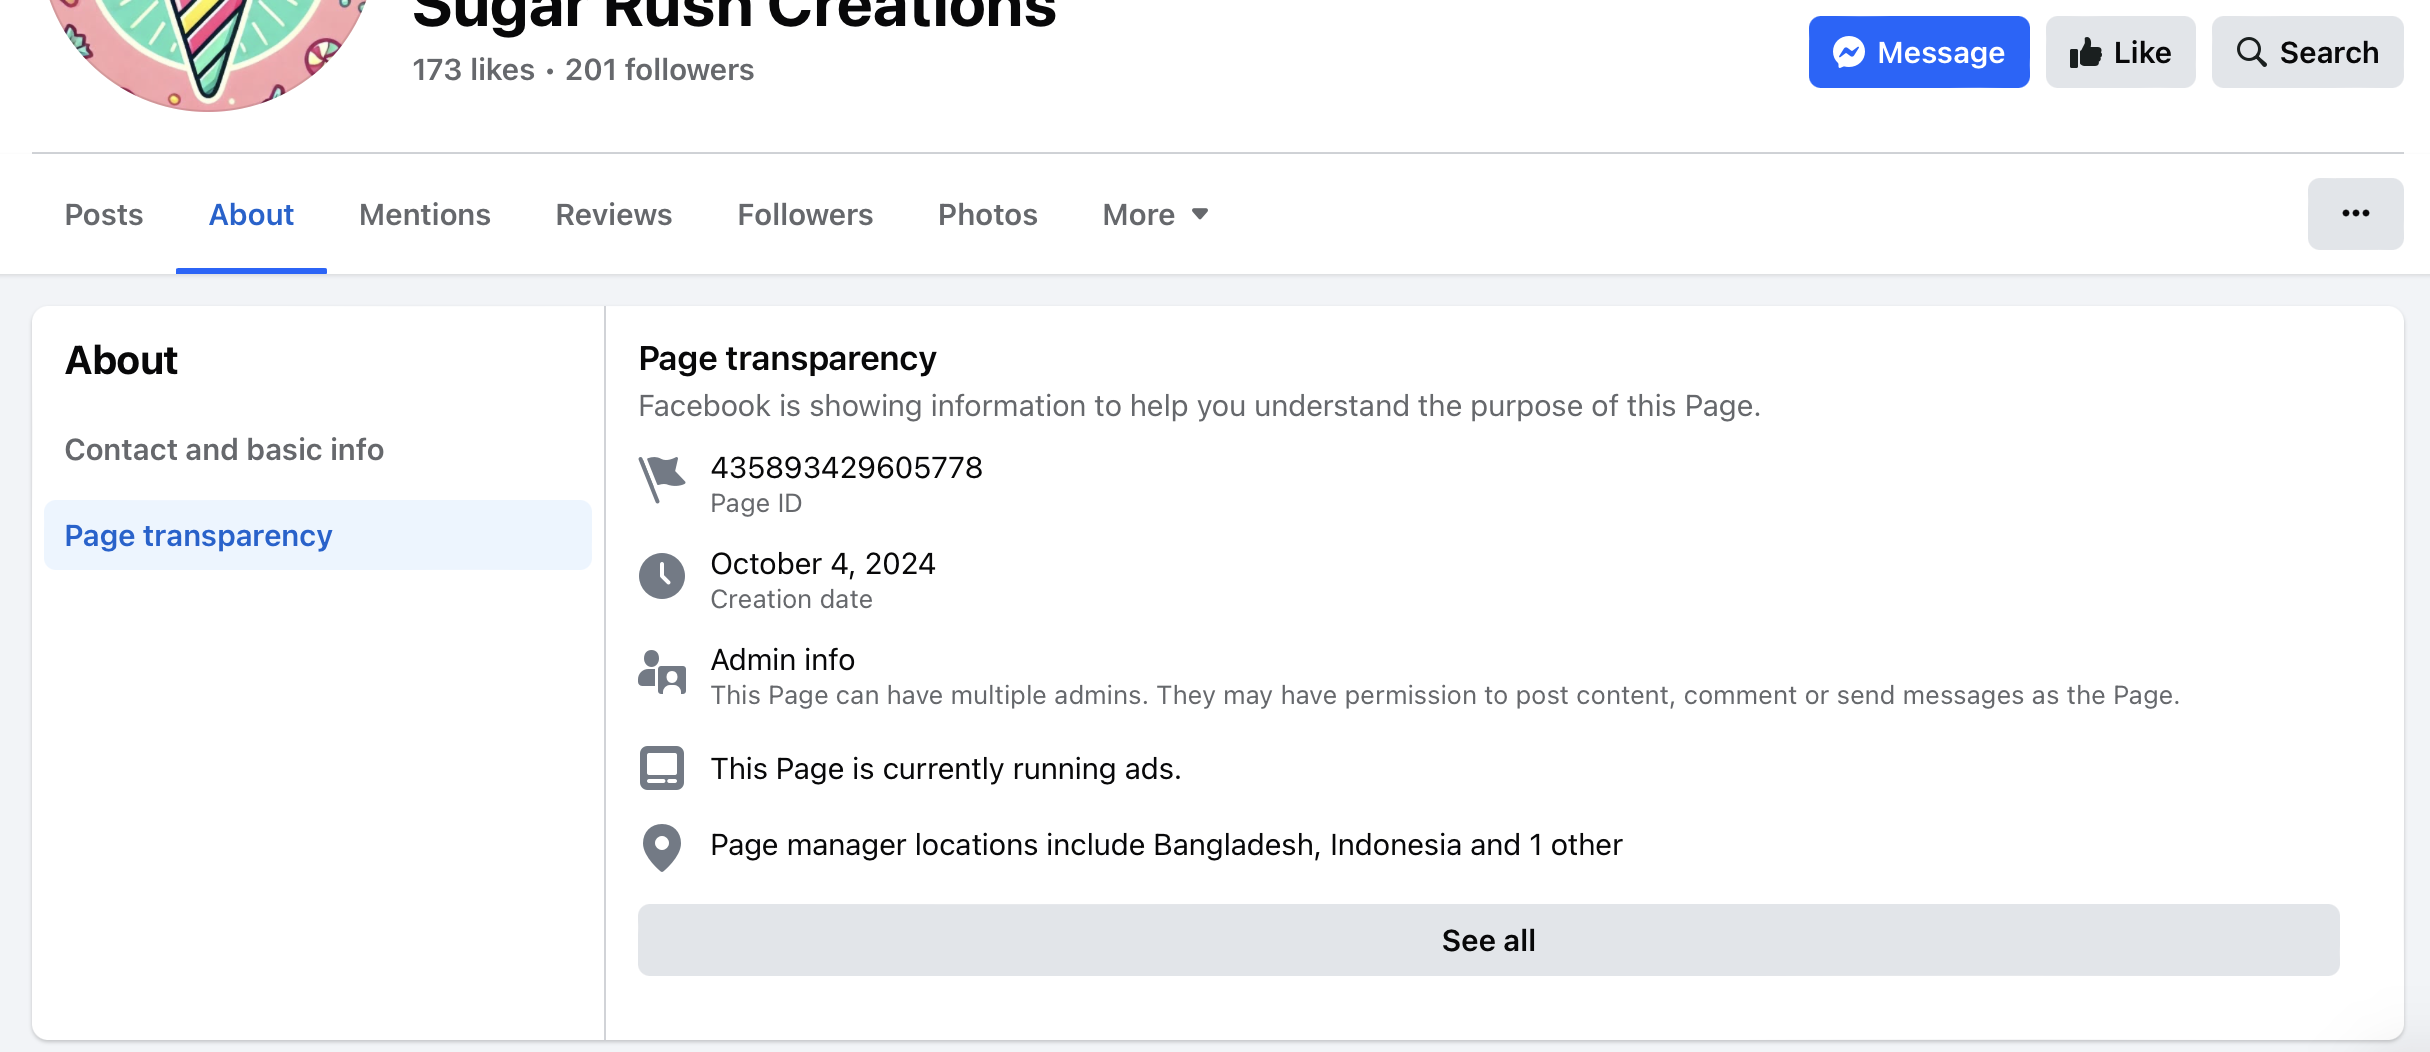The height and width of the screenshot is (1052, 2430).
Task: Click the magnifying glass Search icon
Action: [x=2251, y=52]
